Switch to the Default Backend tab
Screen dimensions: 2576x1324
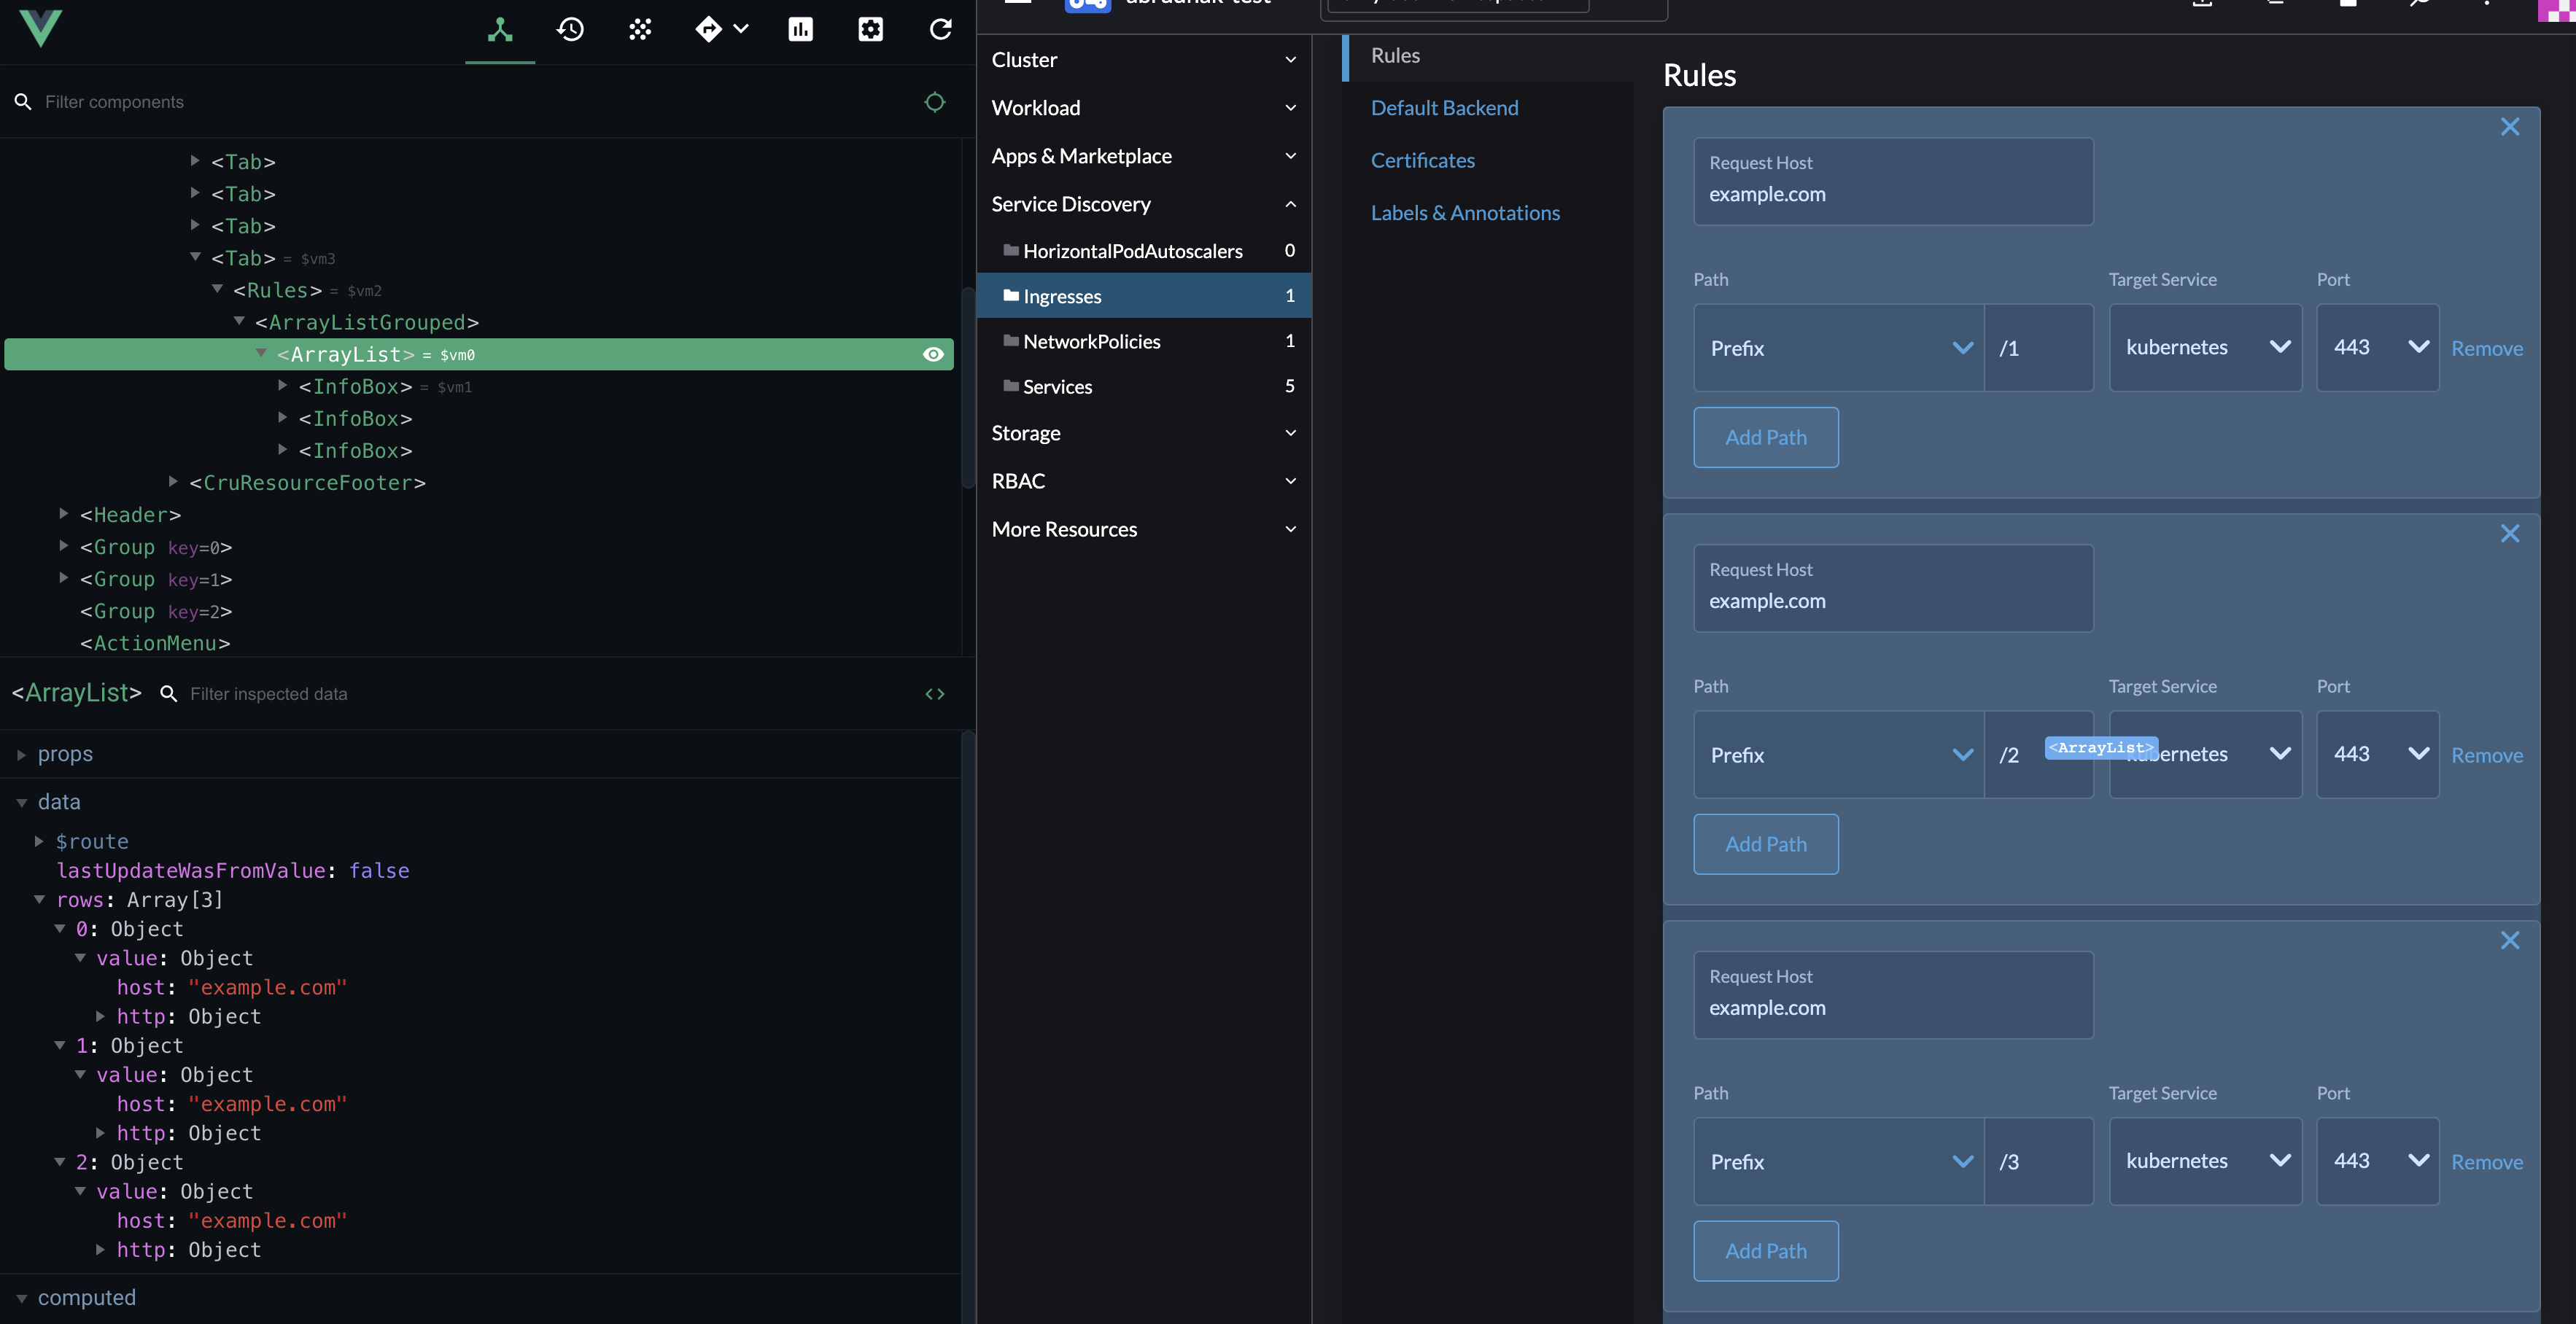(x=1444, y=108)
